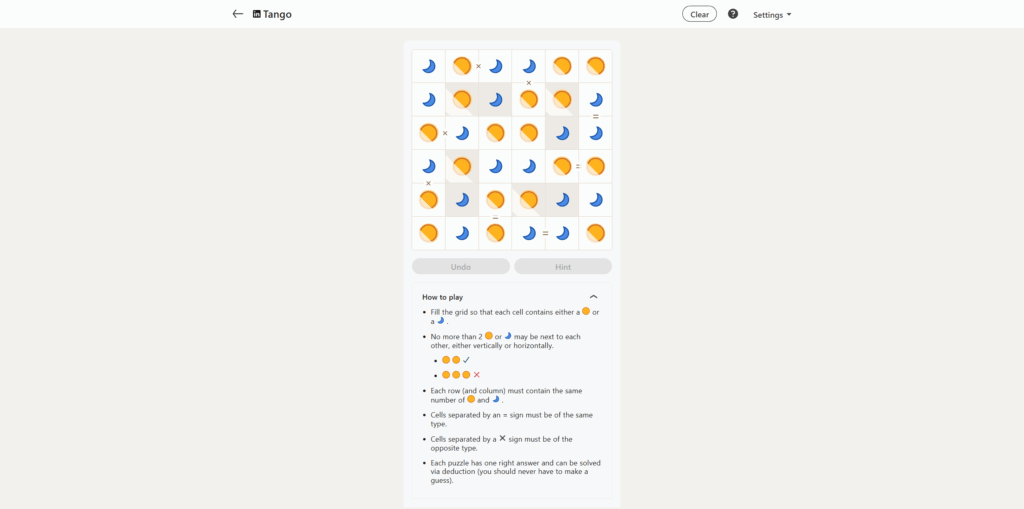Screen dimensions: 1024x509
Task: Click the Undo button
Action: 460,267
